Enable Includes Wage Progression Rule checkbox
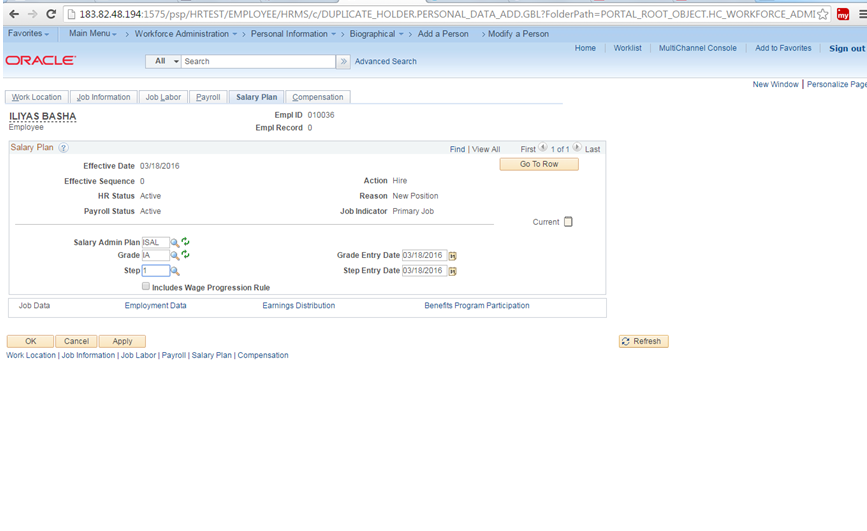The height and width of the screenshot is (531, 867). [146, 286]
